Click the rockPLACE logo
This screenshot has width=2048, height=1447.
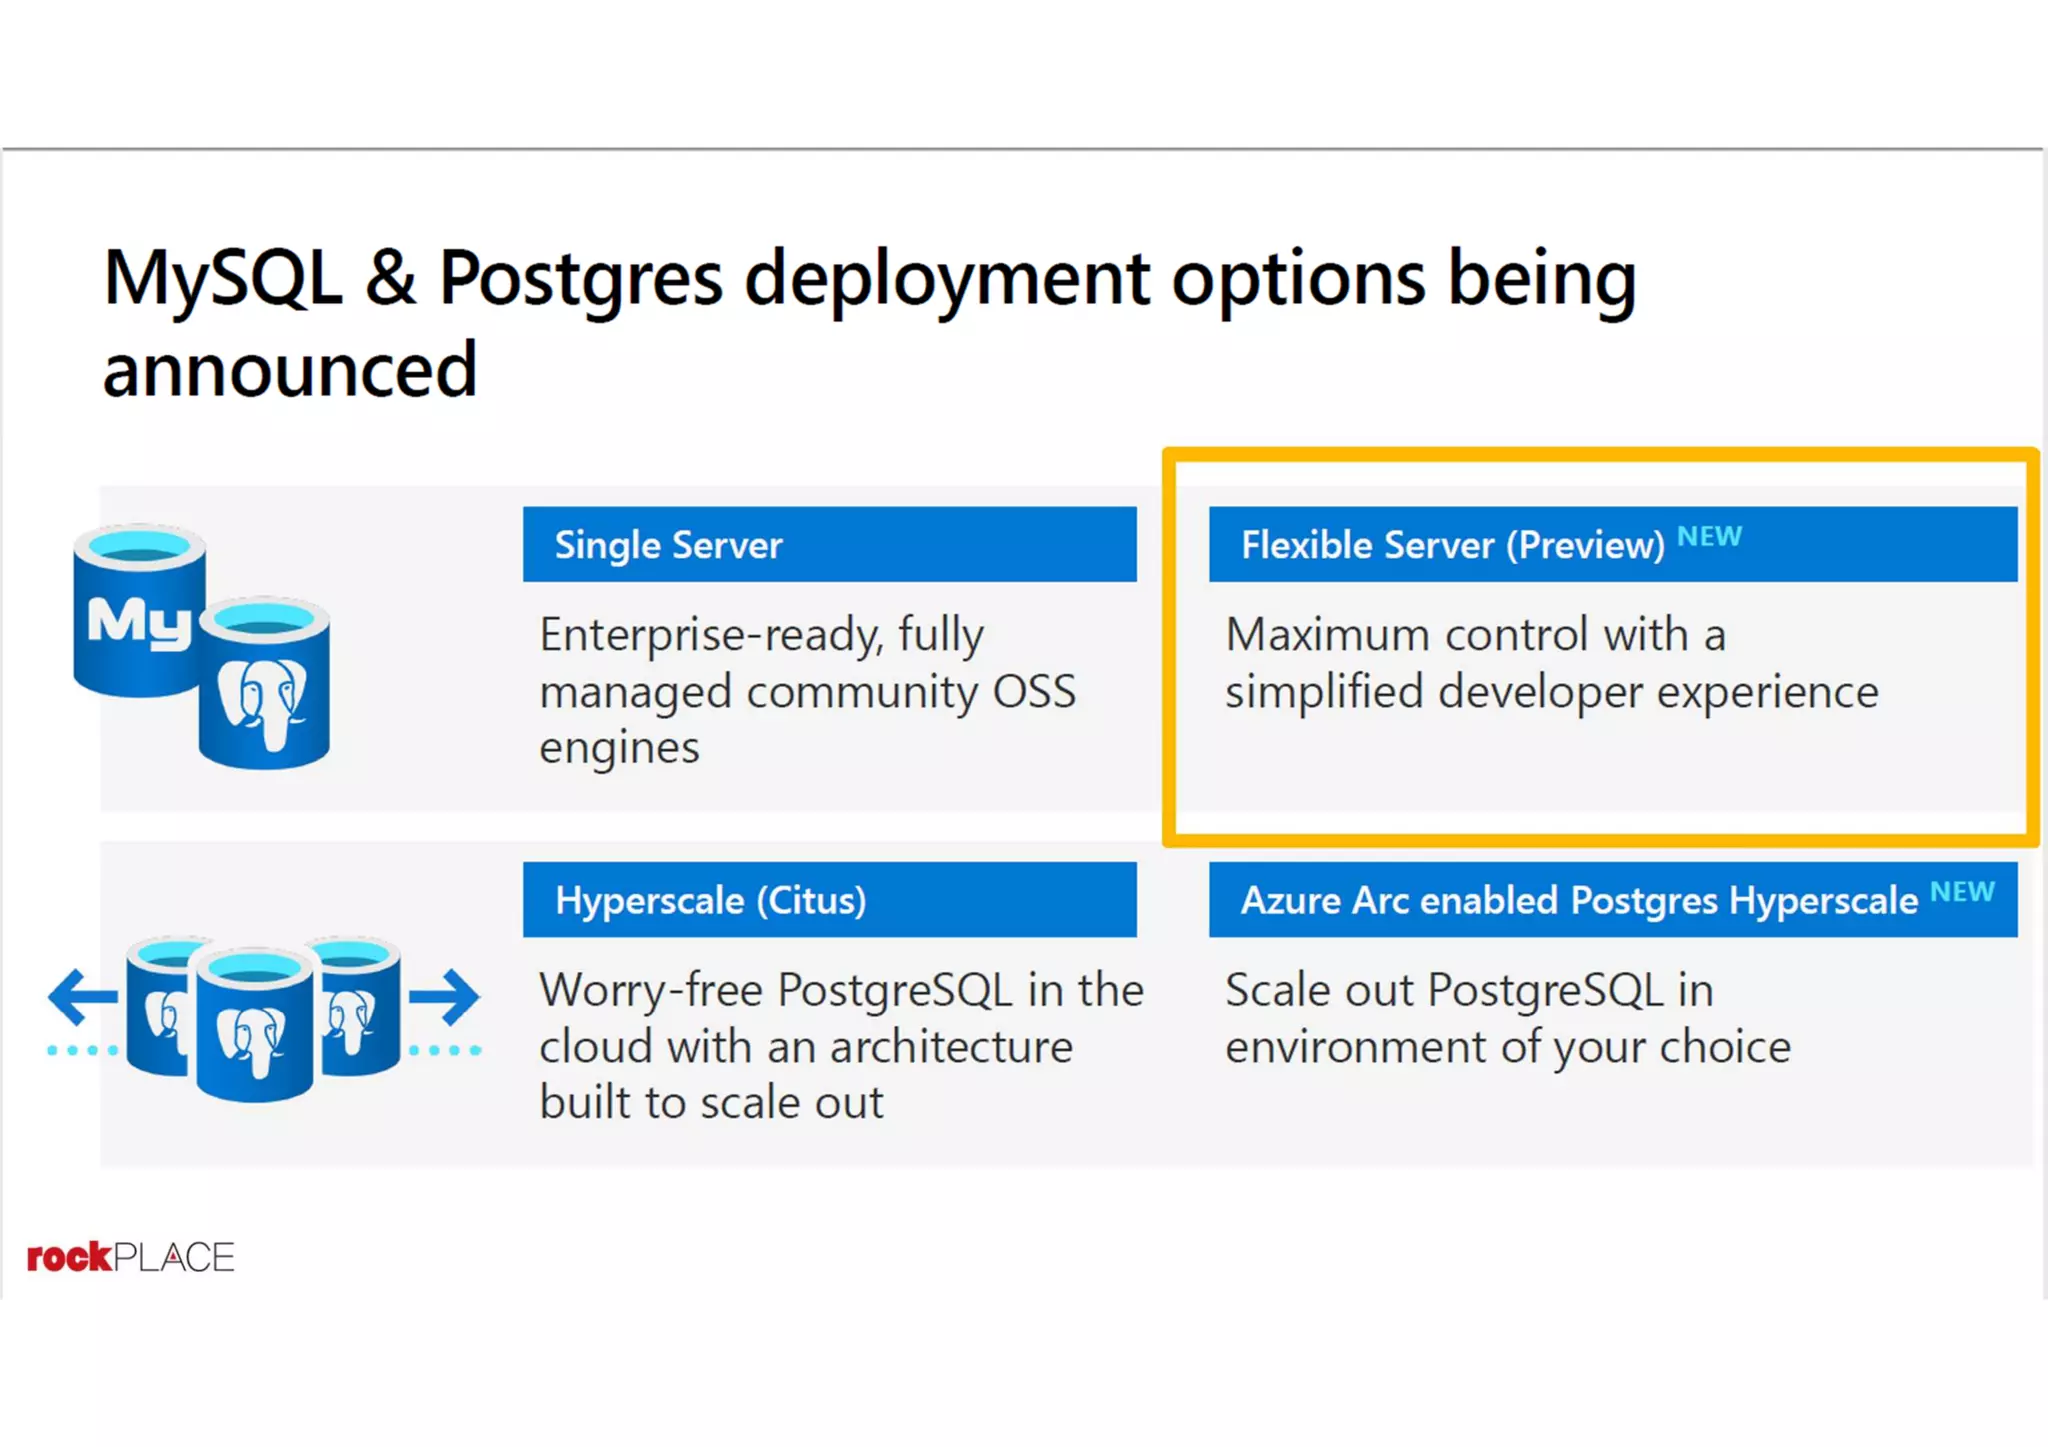pyautogui.click(x=131, y=1257)
